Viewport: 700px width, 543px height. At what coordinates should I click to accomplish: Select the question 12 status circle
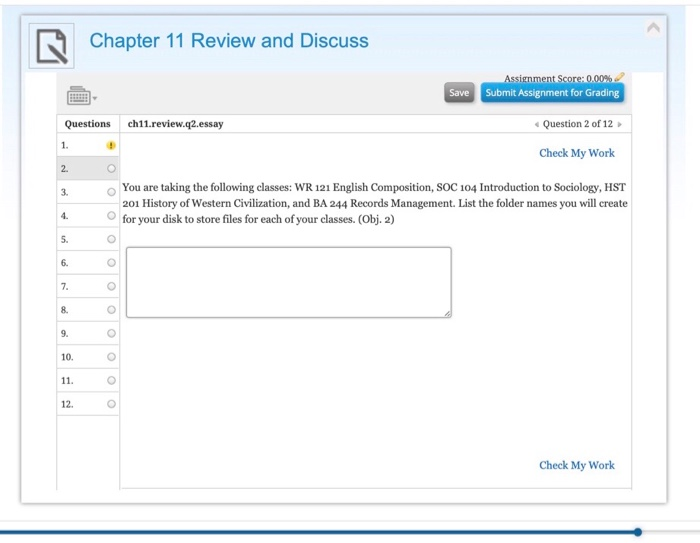point(111,404)
